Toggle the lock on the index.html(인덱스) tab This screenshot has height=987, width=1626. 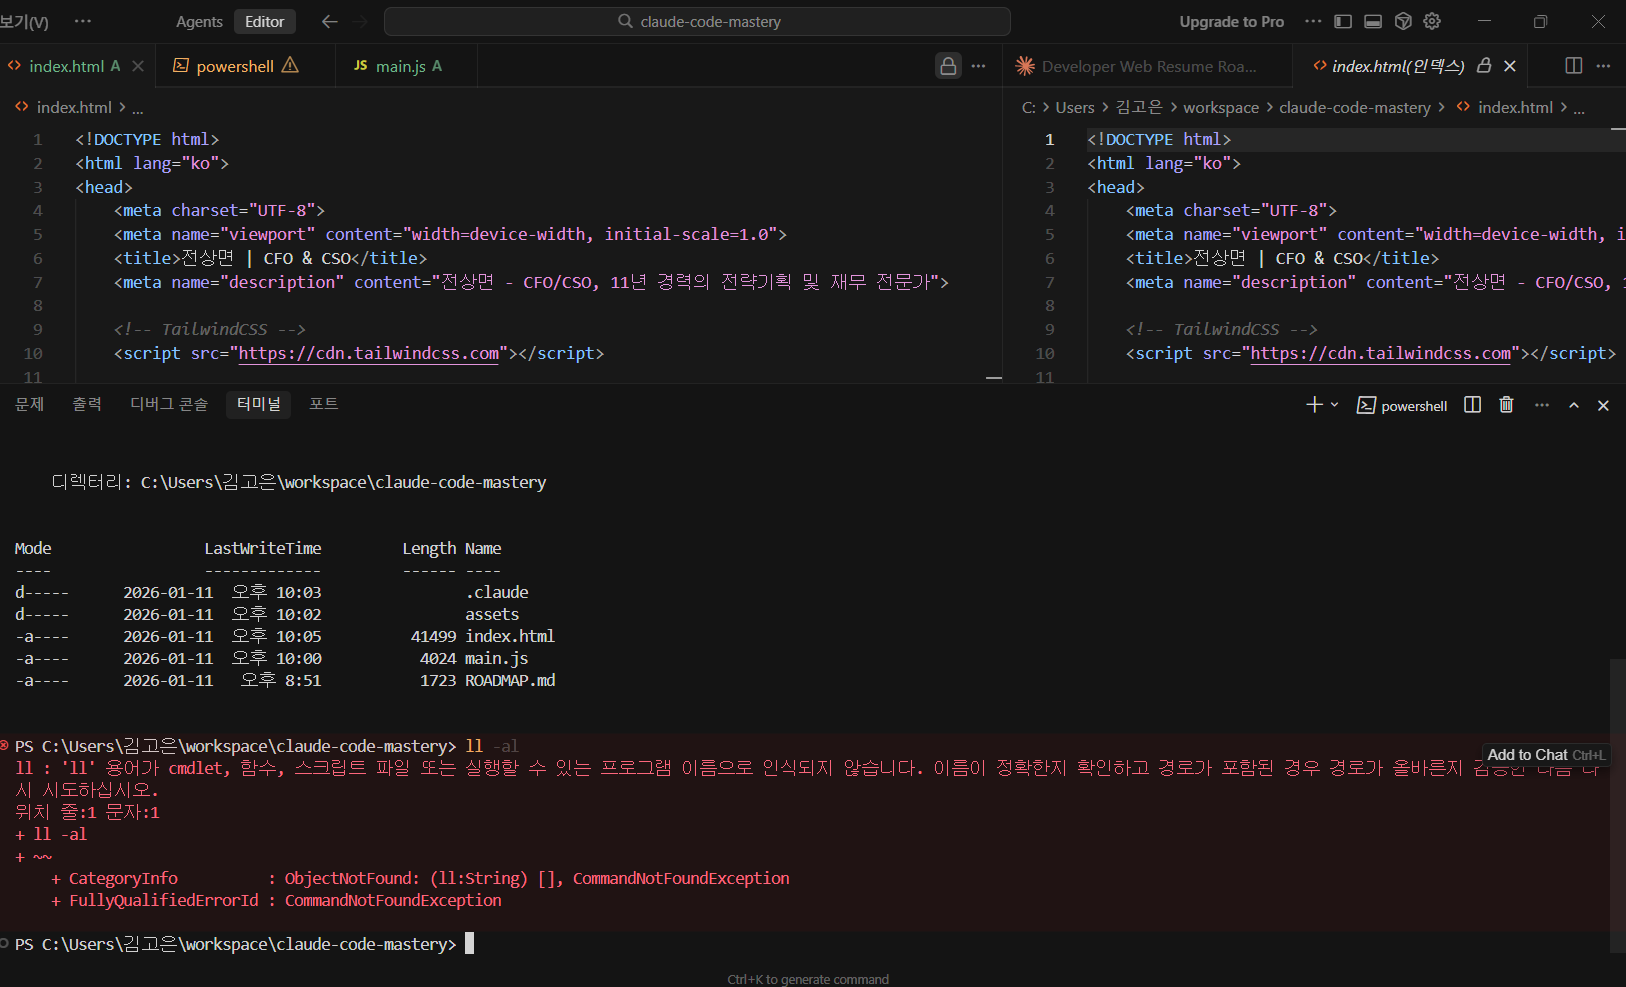click(x=1484, y=66)
